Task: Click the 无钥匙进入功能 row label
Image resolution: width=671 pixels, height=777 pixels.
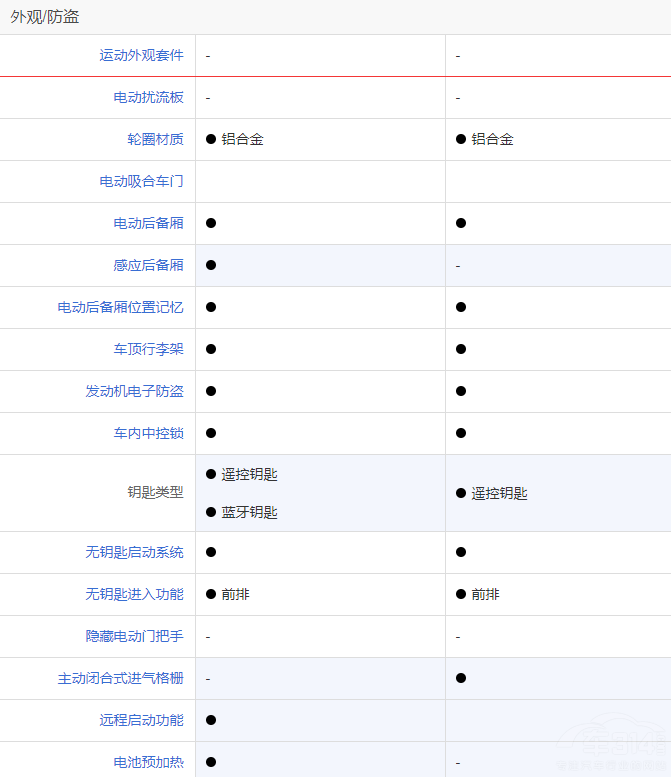Action: (134, 595)
